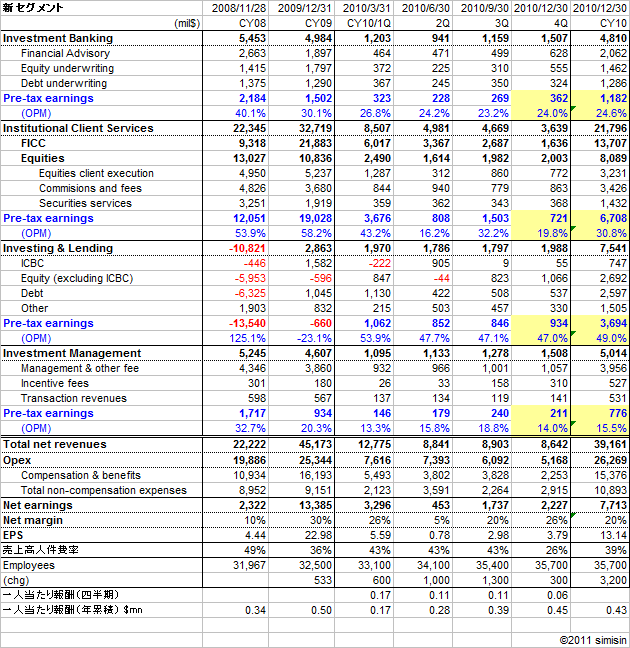
Task: Select the 2,663 Financial Advisory CY08 value
Action: [x=252, y=53]
